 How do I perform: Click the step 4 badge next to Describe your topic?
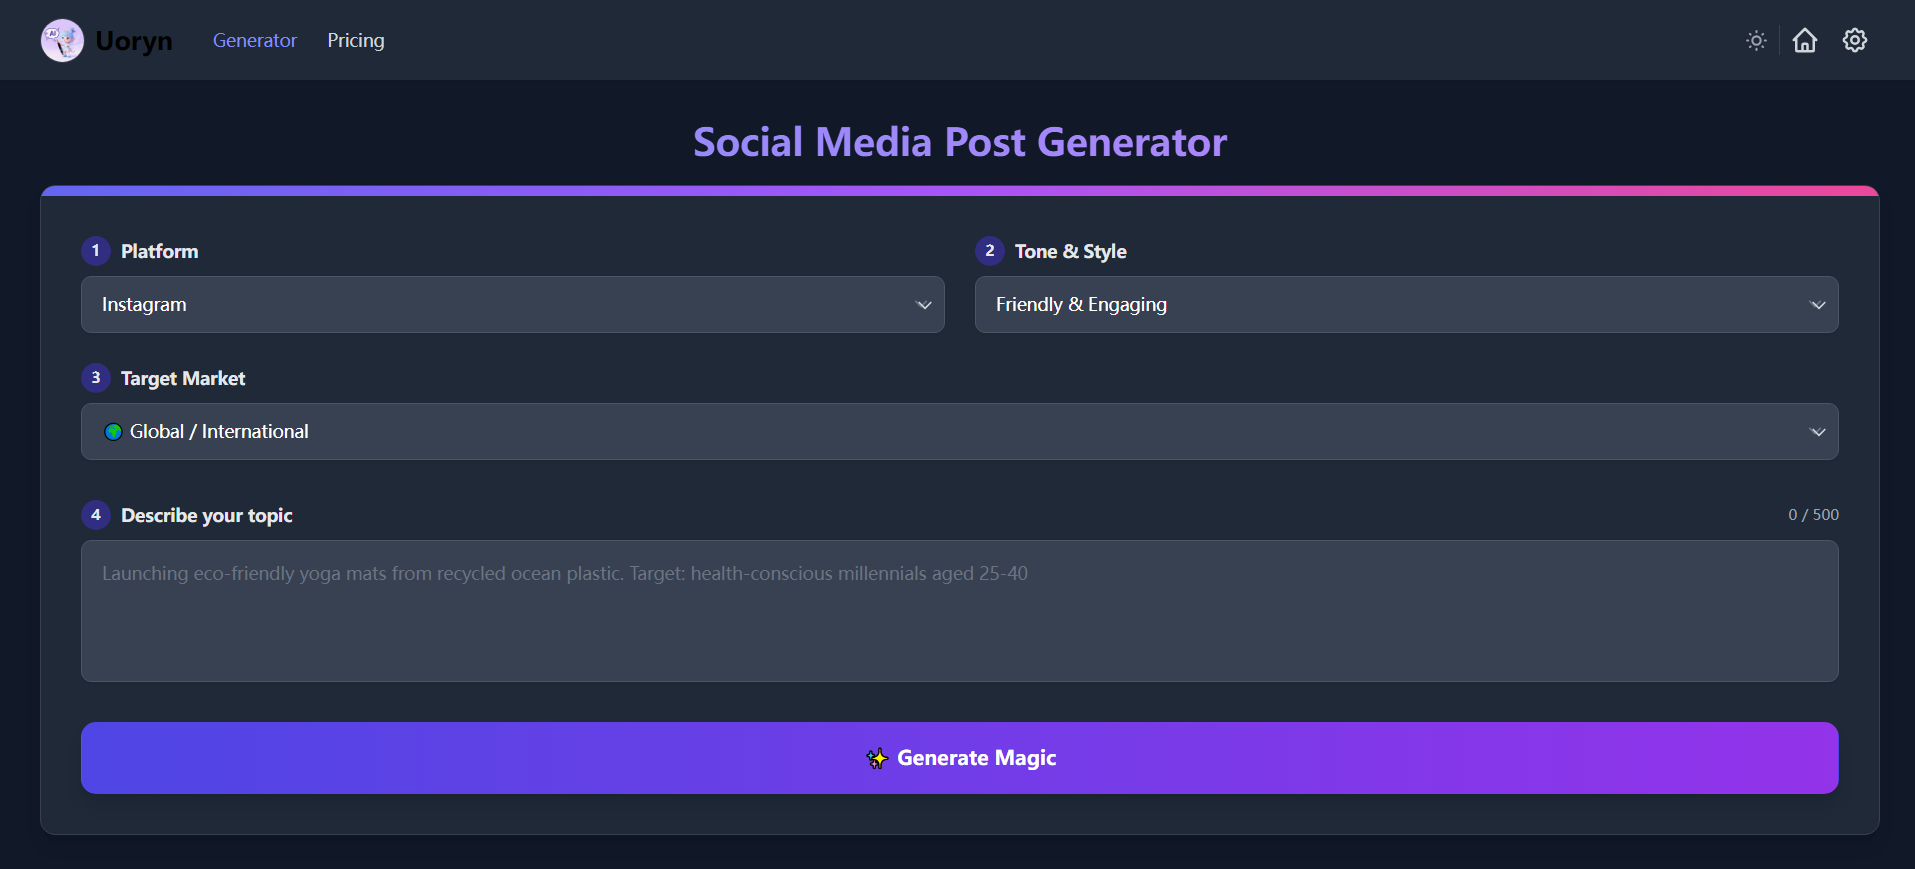point(95,514)
